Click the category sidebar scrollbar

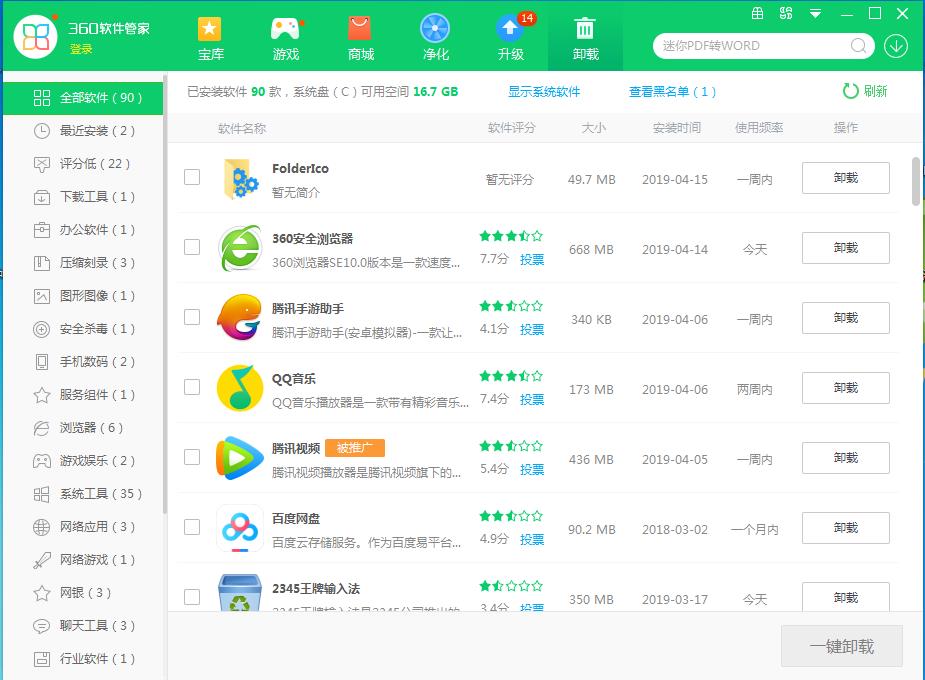(165, 295)
